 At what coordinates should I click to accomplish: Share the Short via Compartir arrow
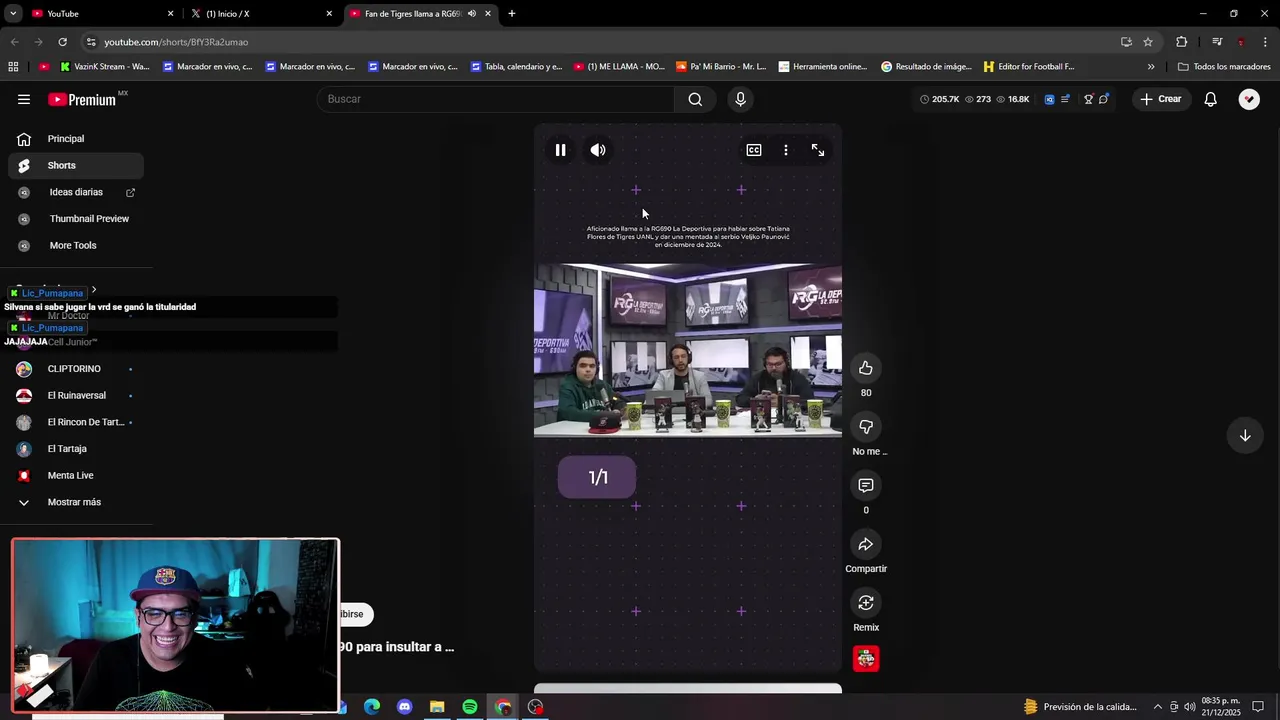(x=866, y=544)
